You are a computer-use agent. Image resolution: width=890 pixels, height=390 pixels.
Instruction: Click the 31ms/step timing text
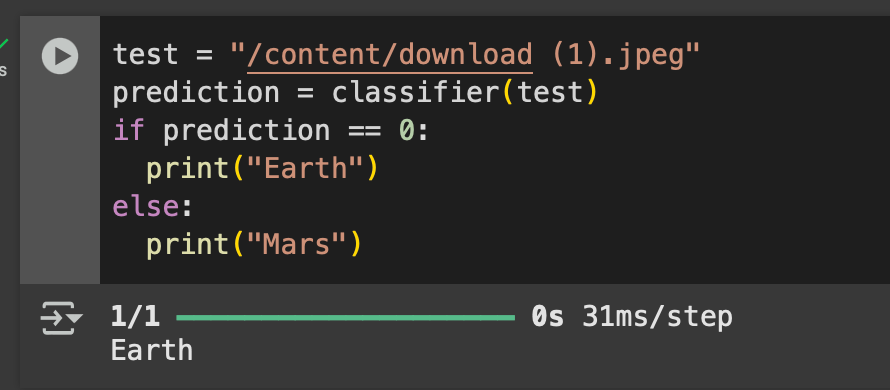(x=657, y=317)
